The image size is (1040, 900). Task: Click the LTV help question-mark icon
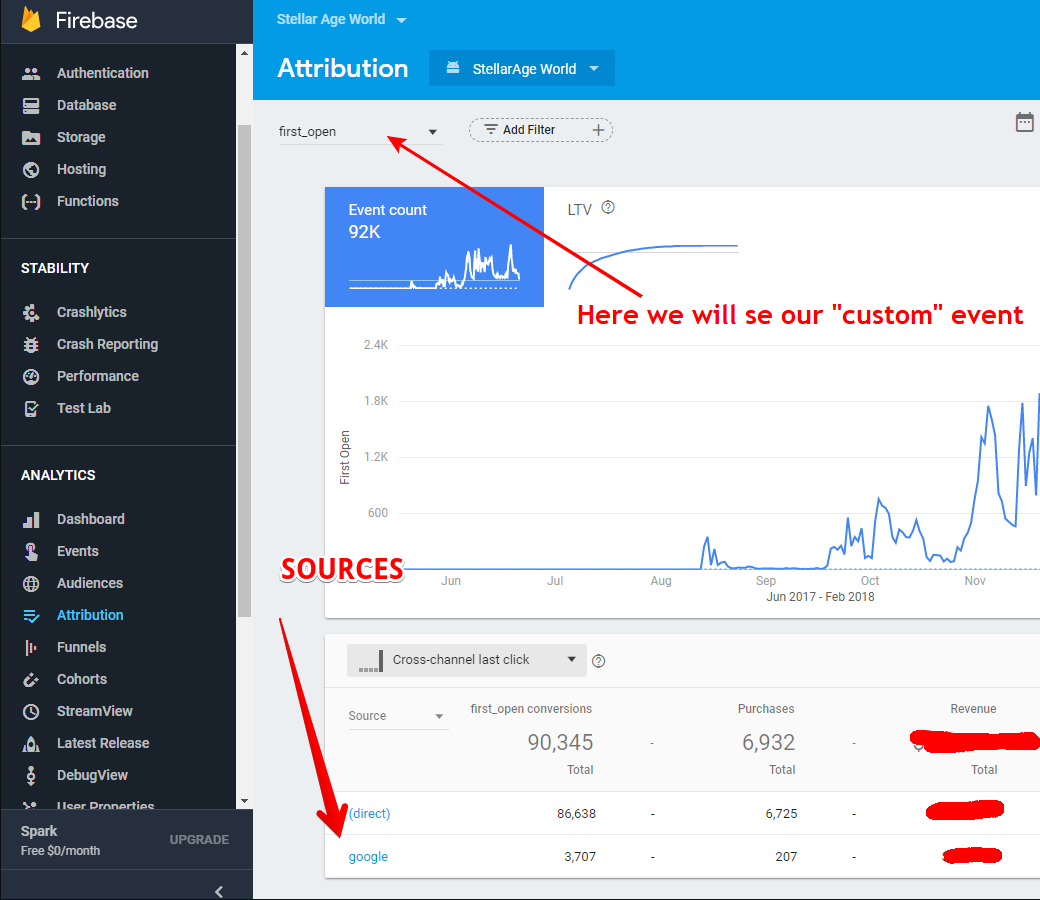[608, 208]
